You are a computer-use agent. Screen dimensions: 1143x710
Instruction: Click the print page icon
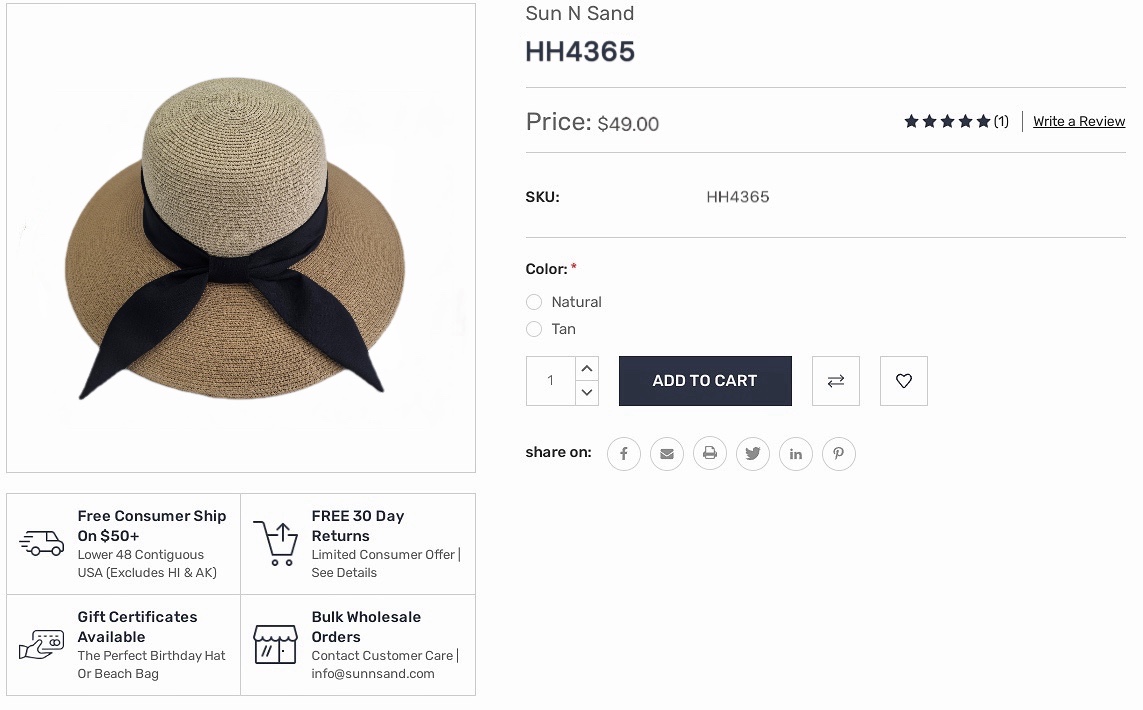709,453
